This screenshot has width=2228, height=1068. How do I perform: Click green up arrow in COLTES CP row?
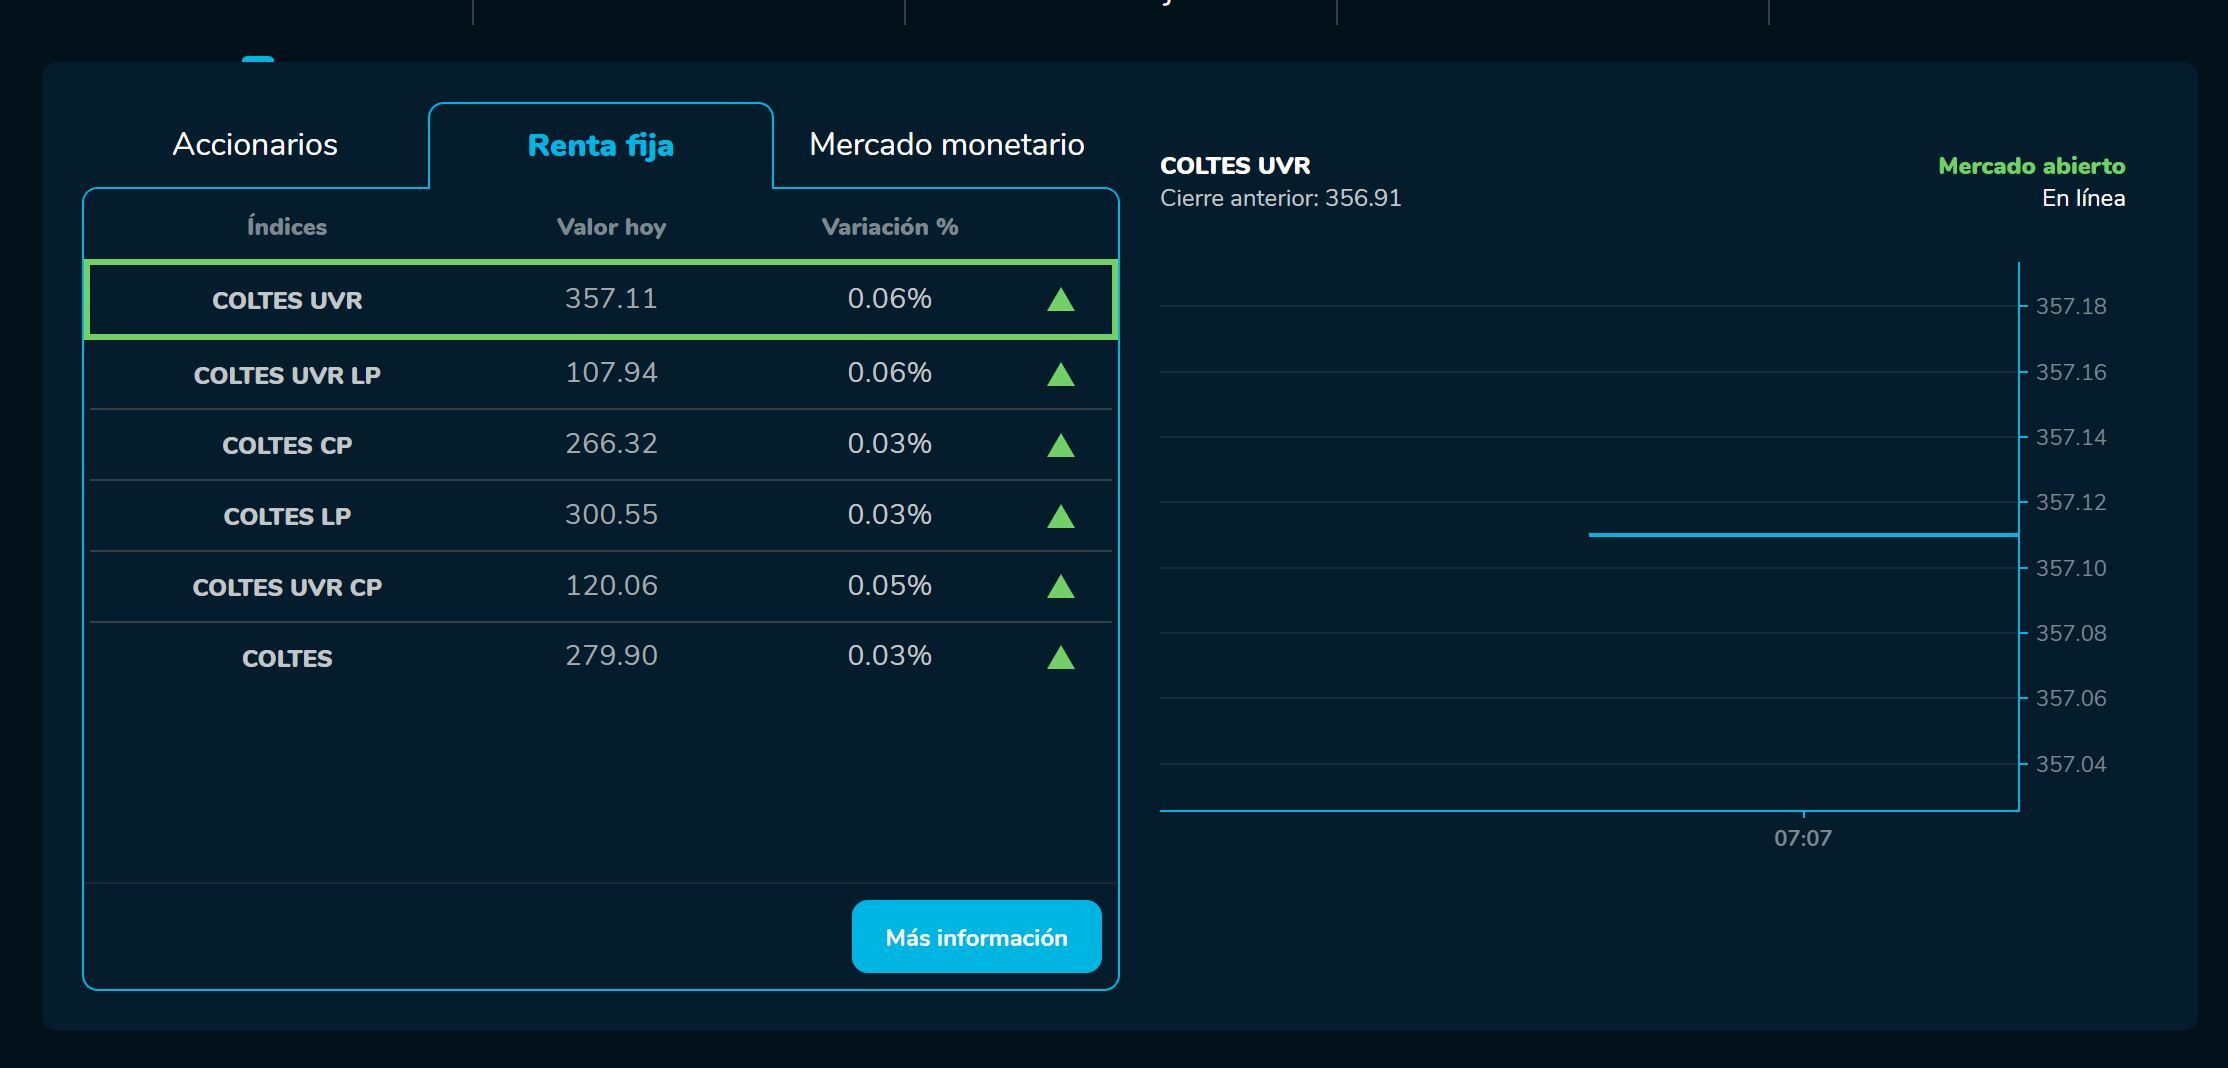[1060, 446]
